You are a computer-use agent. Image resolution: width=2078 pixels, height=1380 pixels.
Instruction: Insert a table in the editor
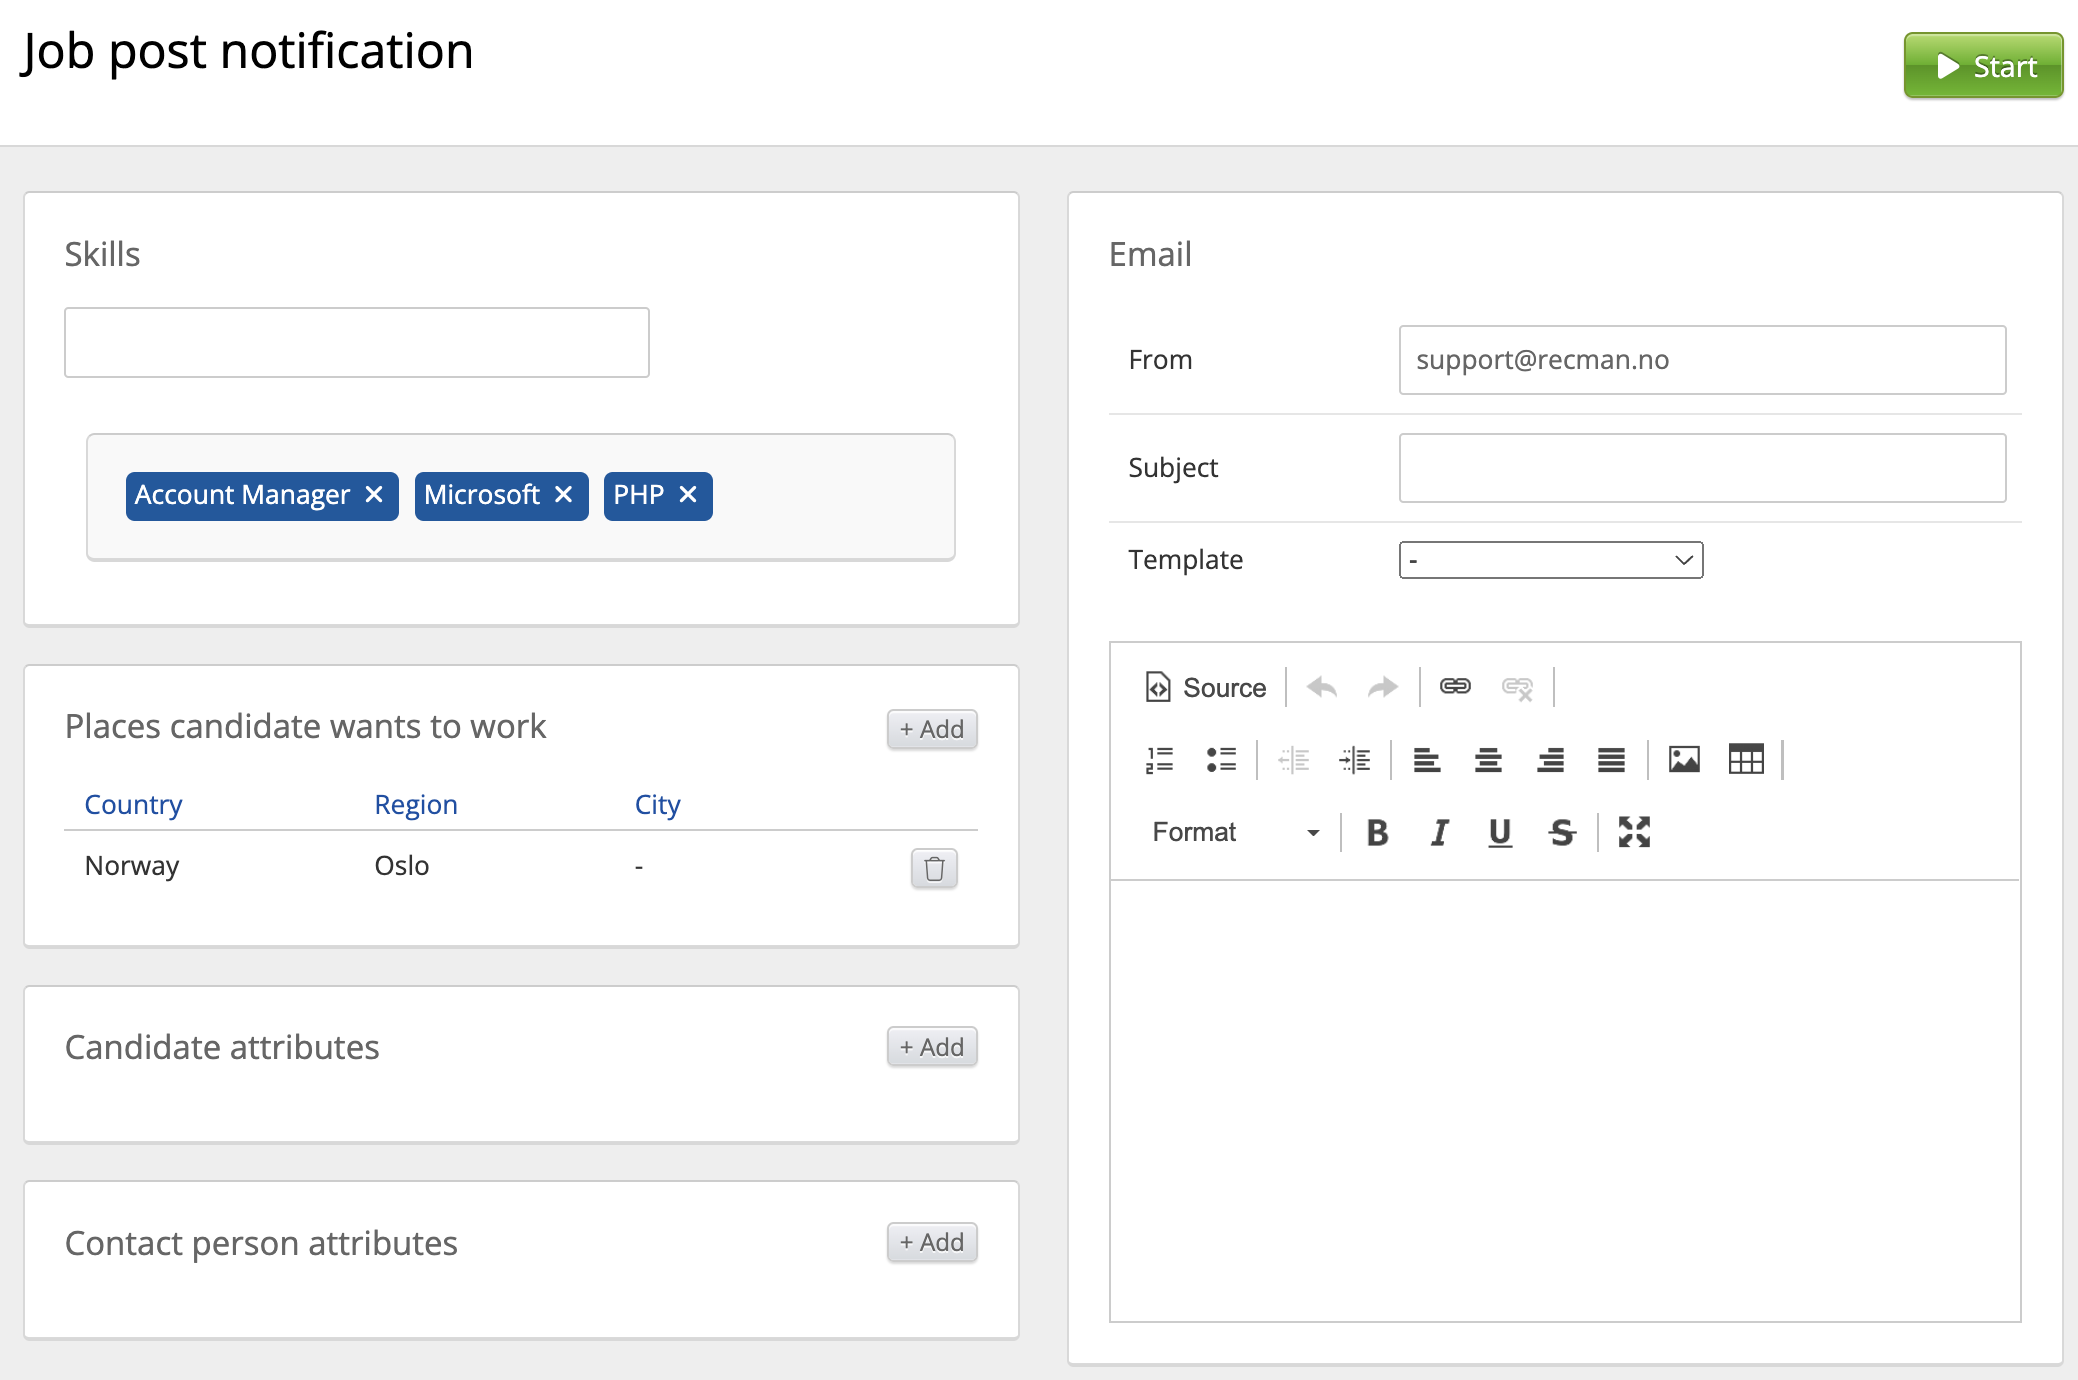1746,760
